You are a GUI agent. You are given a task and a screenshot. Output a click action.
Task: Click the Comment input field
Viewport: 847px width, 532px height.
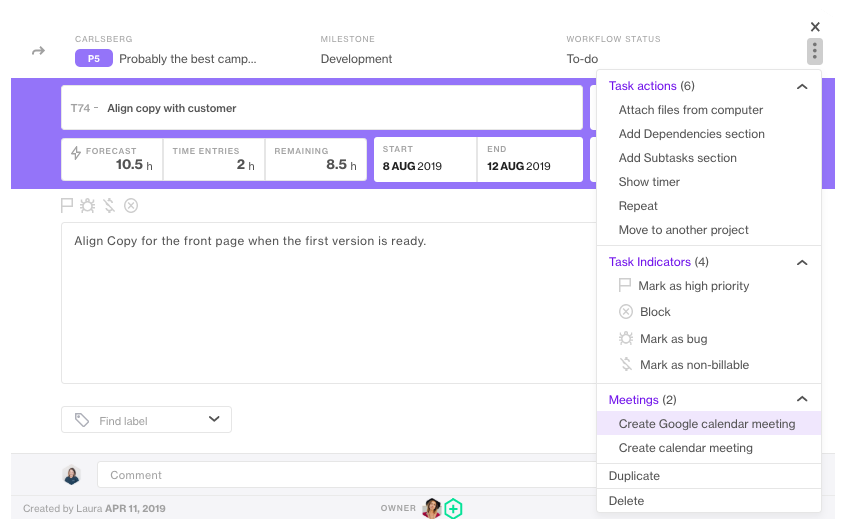(x=346, y=475)
